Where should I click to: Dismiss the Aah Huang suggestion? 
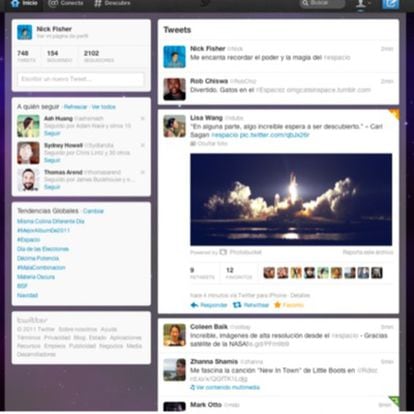click(142, 118)
